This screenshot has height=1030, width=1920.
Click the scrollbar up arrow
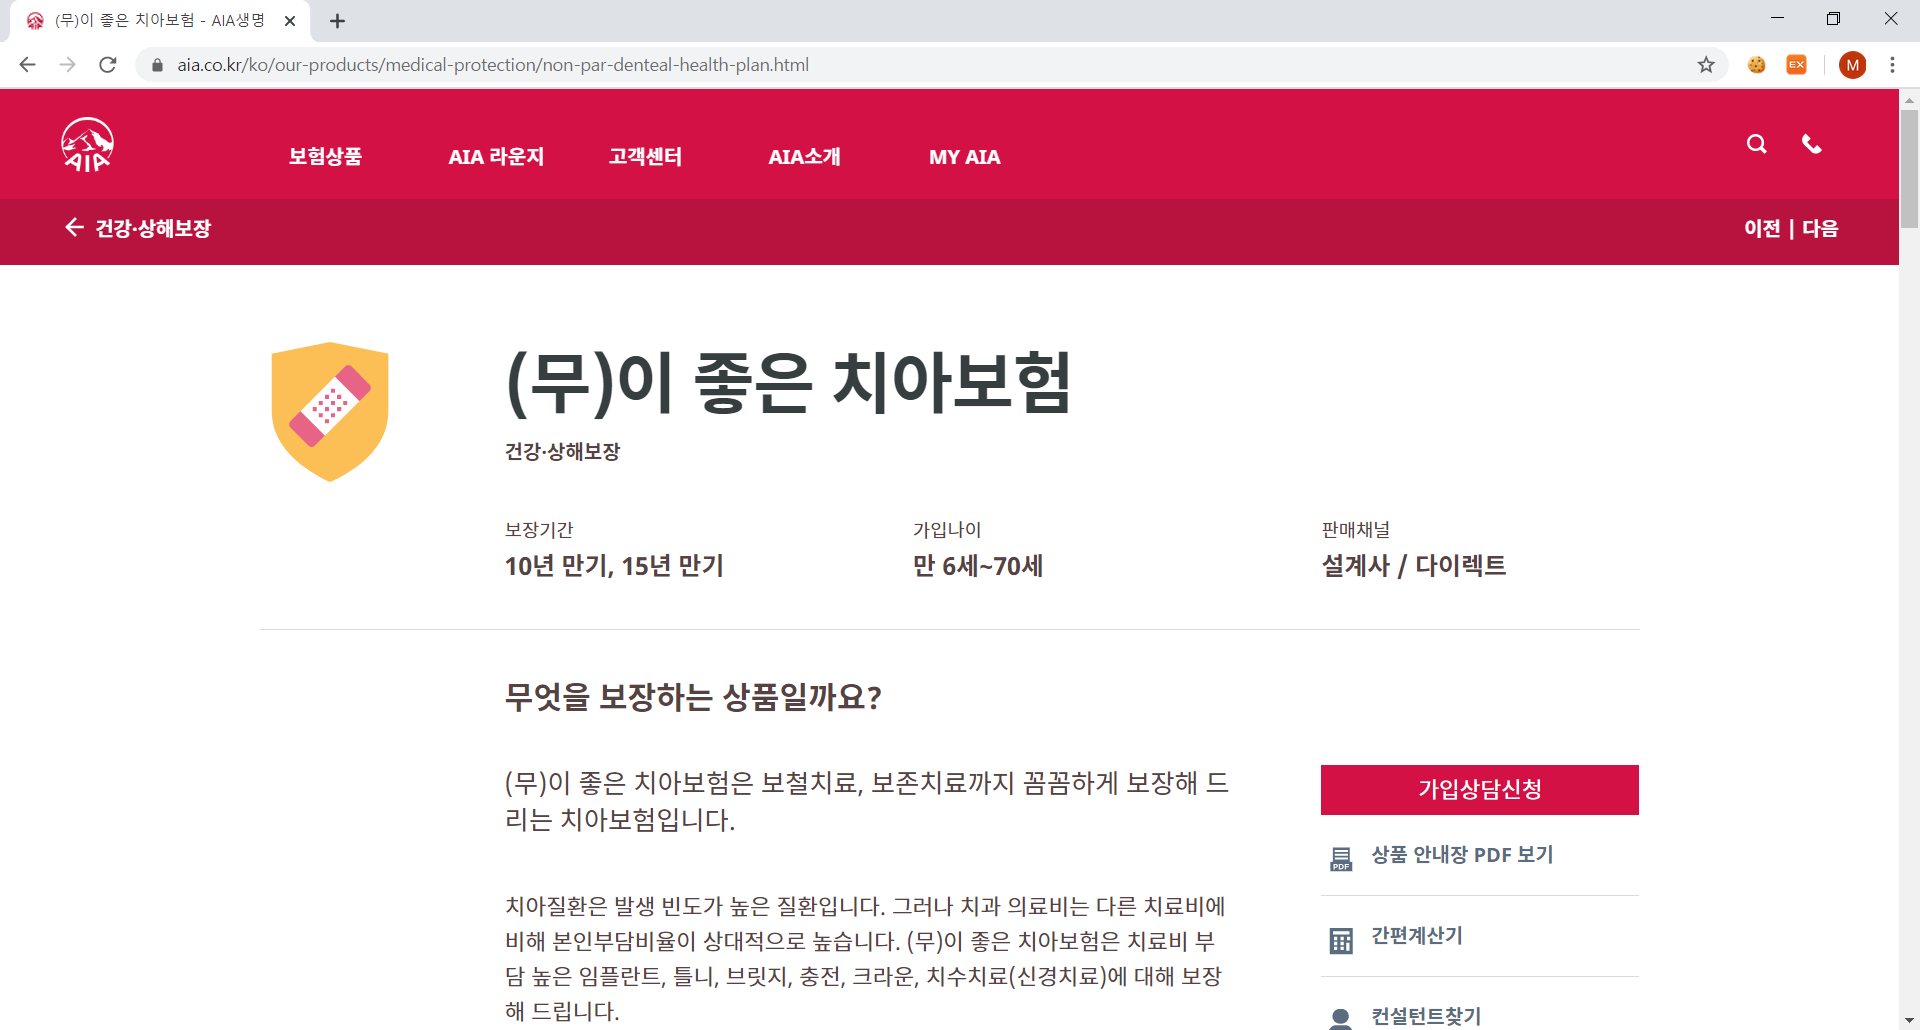pyautogui.click(x=1909, y=99)
